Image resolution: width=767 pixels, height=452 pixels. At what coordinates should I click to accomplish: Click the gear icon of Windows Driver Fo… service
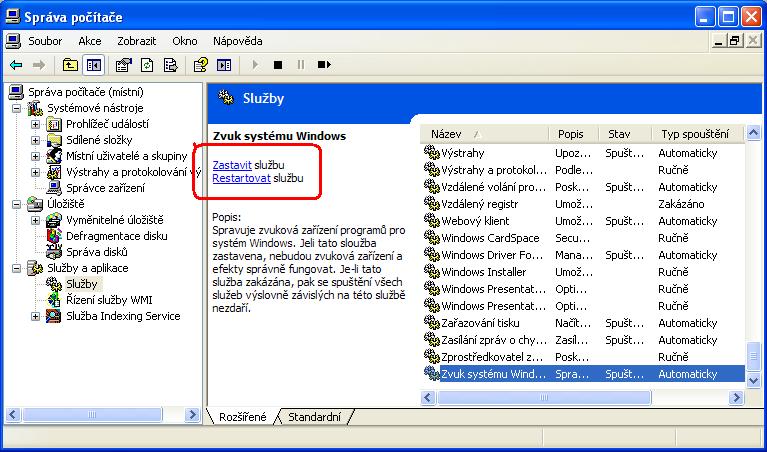tap(431, 255)
